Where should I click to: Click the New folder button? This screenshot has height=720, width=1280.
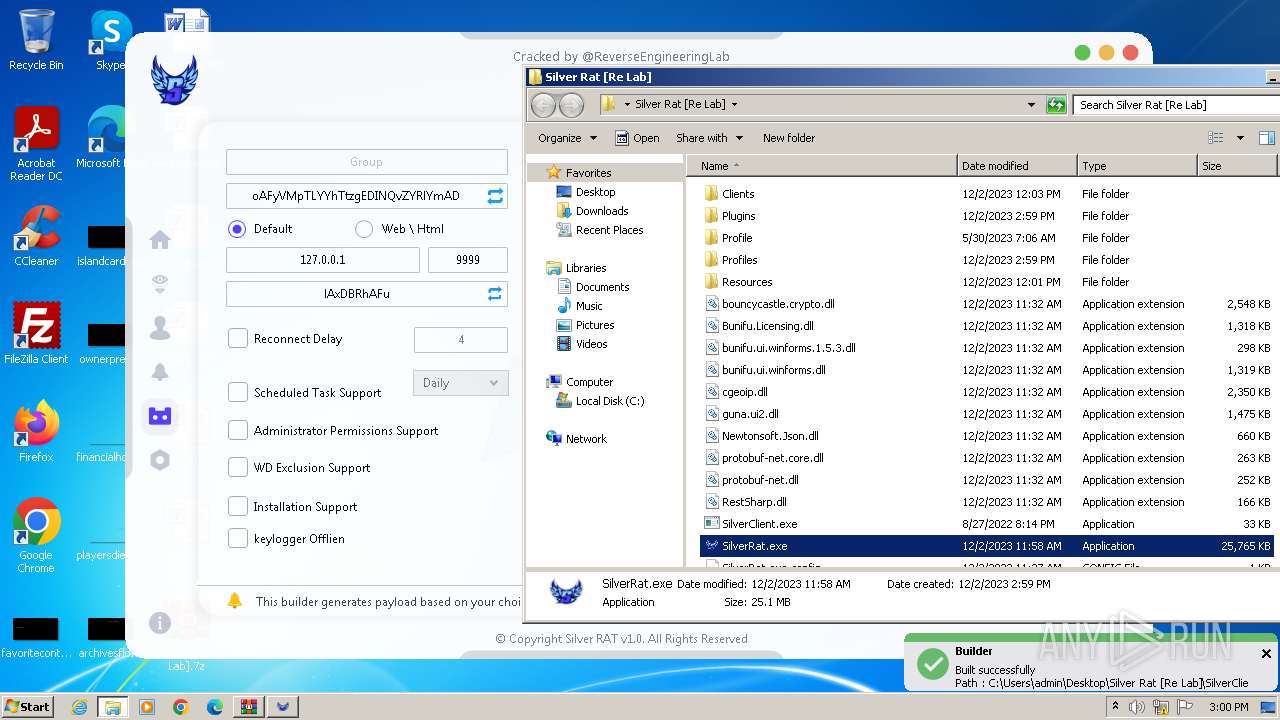pos(789,138)
